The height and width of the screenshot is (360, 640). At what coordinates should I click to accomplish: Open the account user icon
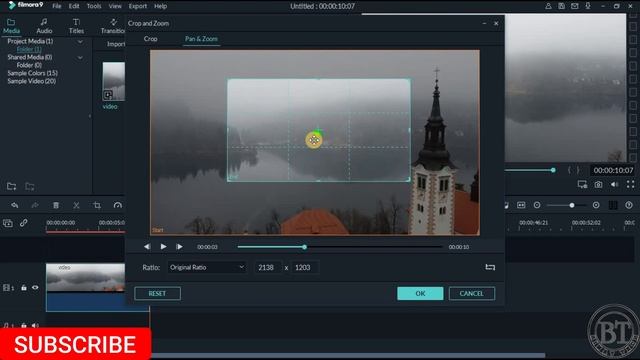548,6
